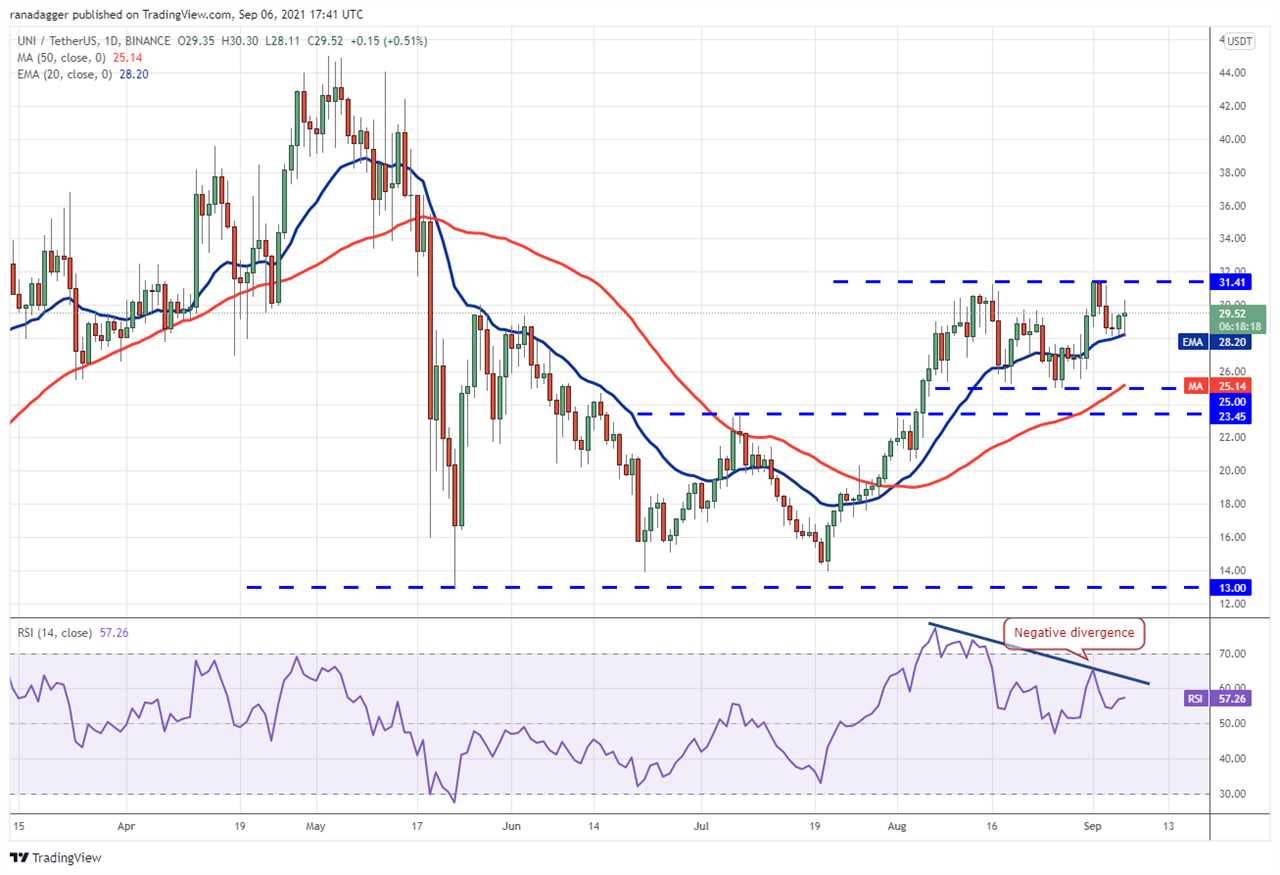Image resolution: width=1280 pixels, height=875 pixels.
Task: Click the 38.00 price axis label
Action: pos(1231,172)
